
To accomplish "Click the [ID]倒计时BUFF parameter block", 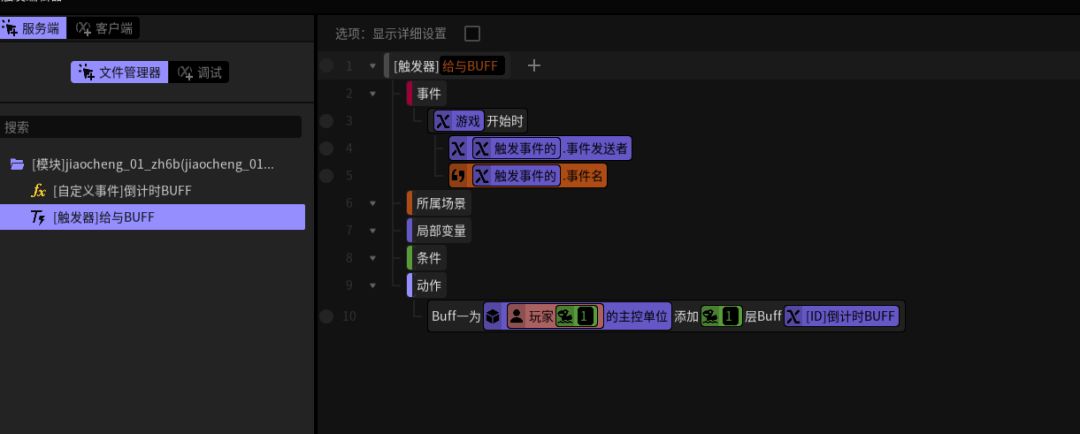I will coord(842,316).
